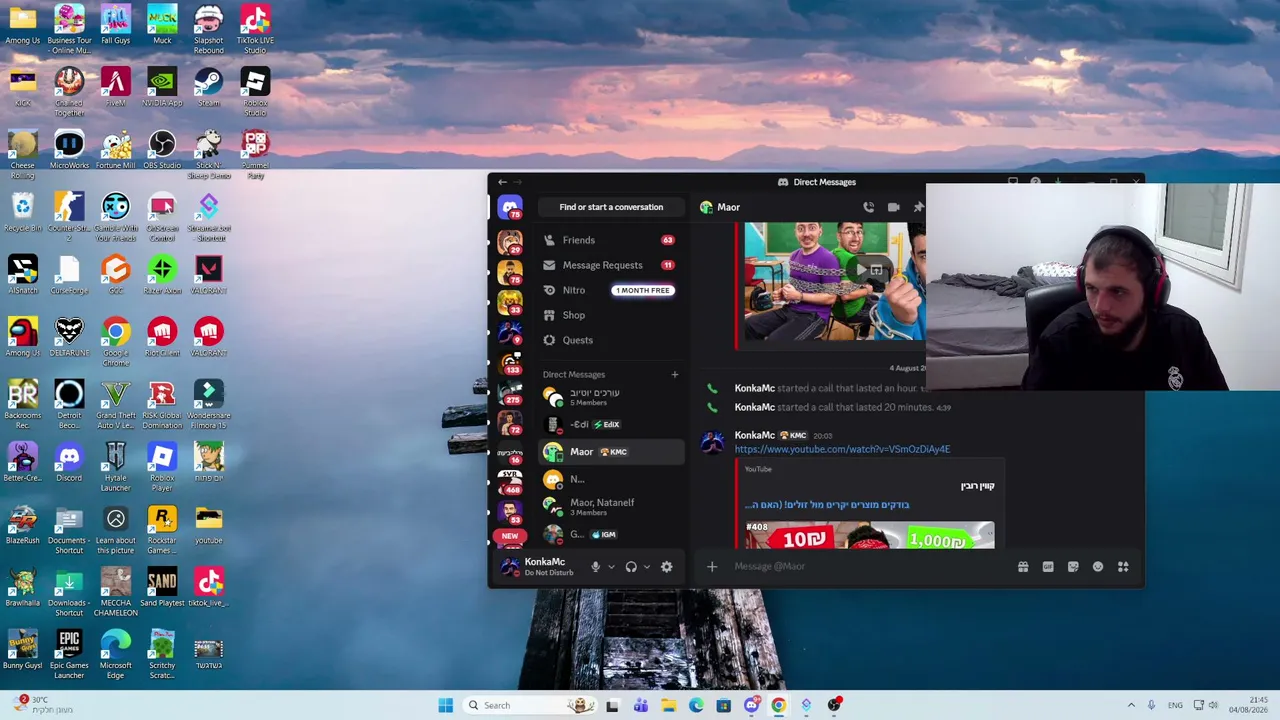Click the plus attachment button beside message box
The height and width of the screenshot is (720, 1280).
coord(712,567)
